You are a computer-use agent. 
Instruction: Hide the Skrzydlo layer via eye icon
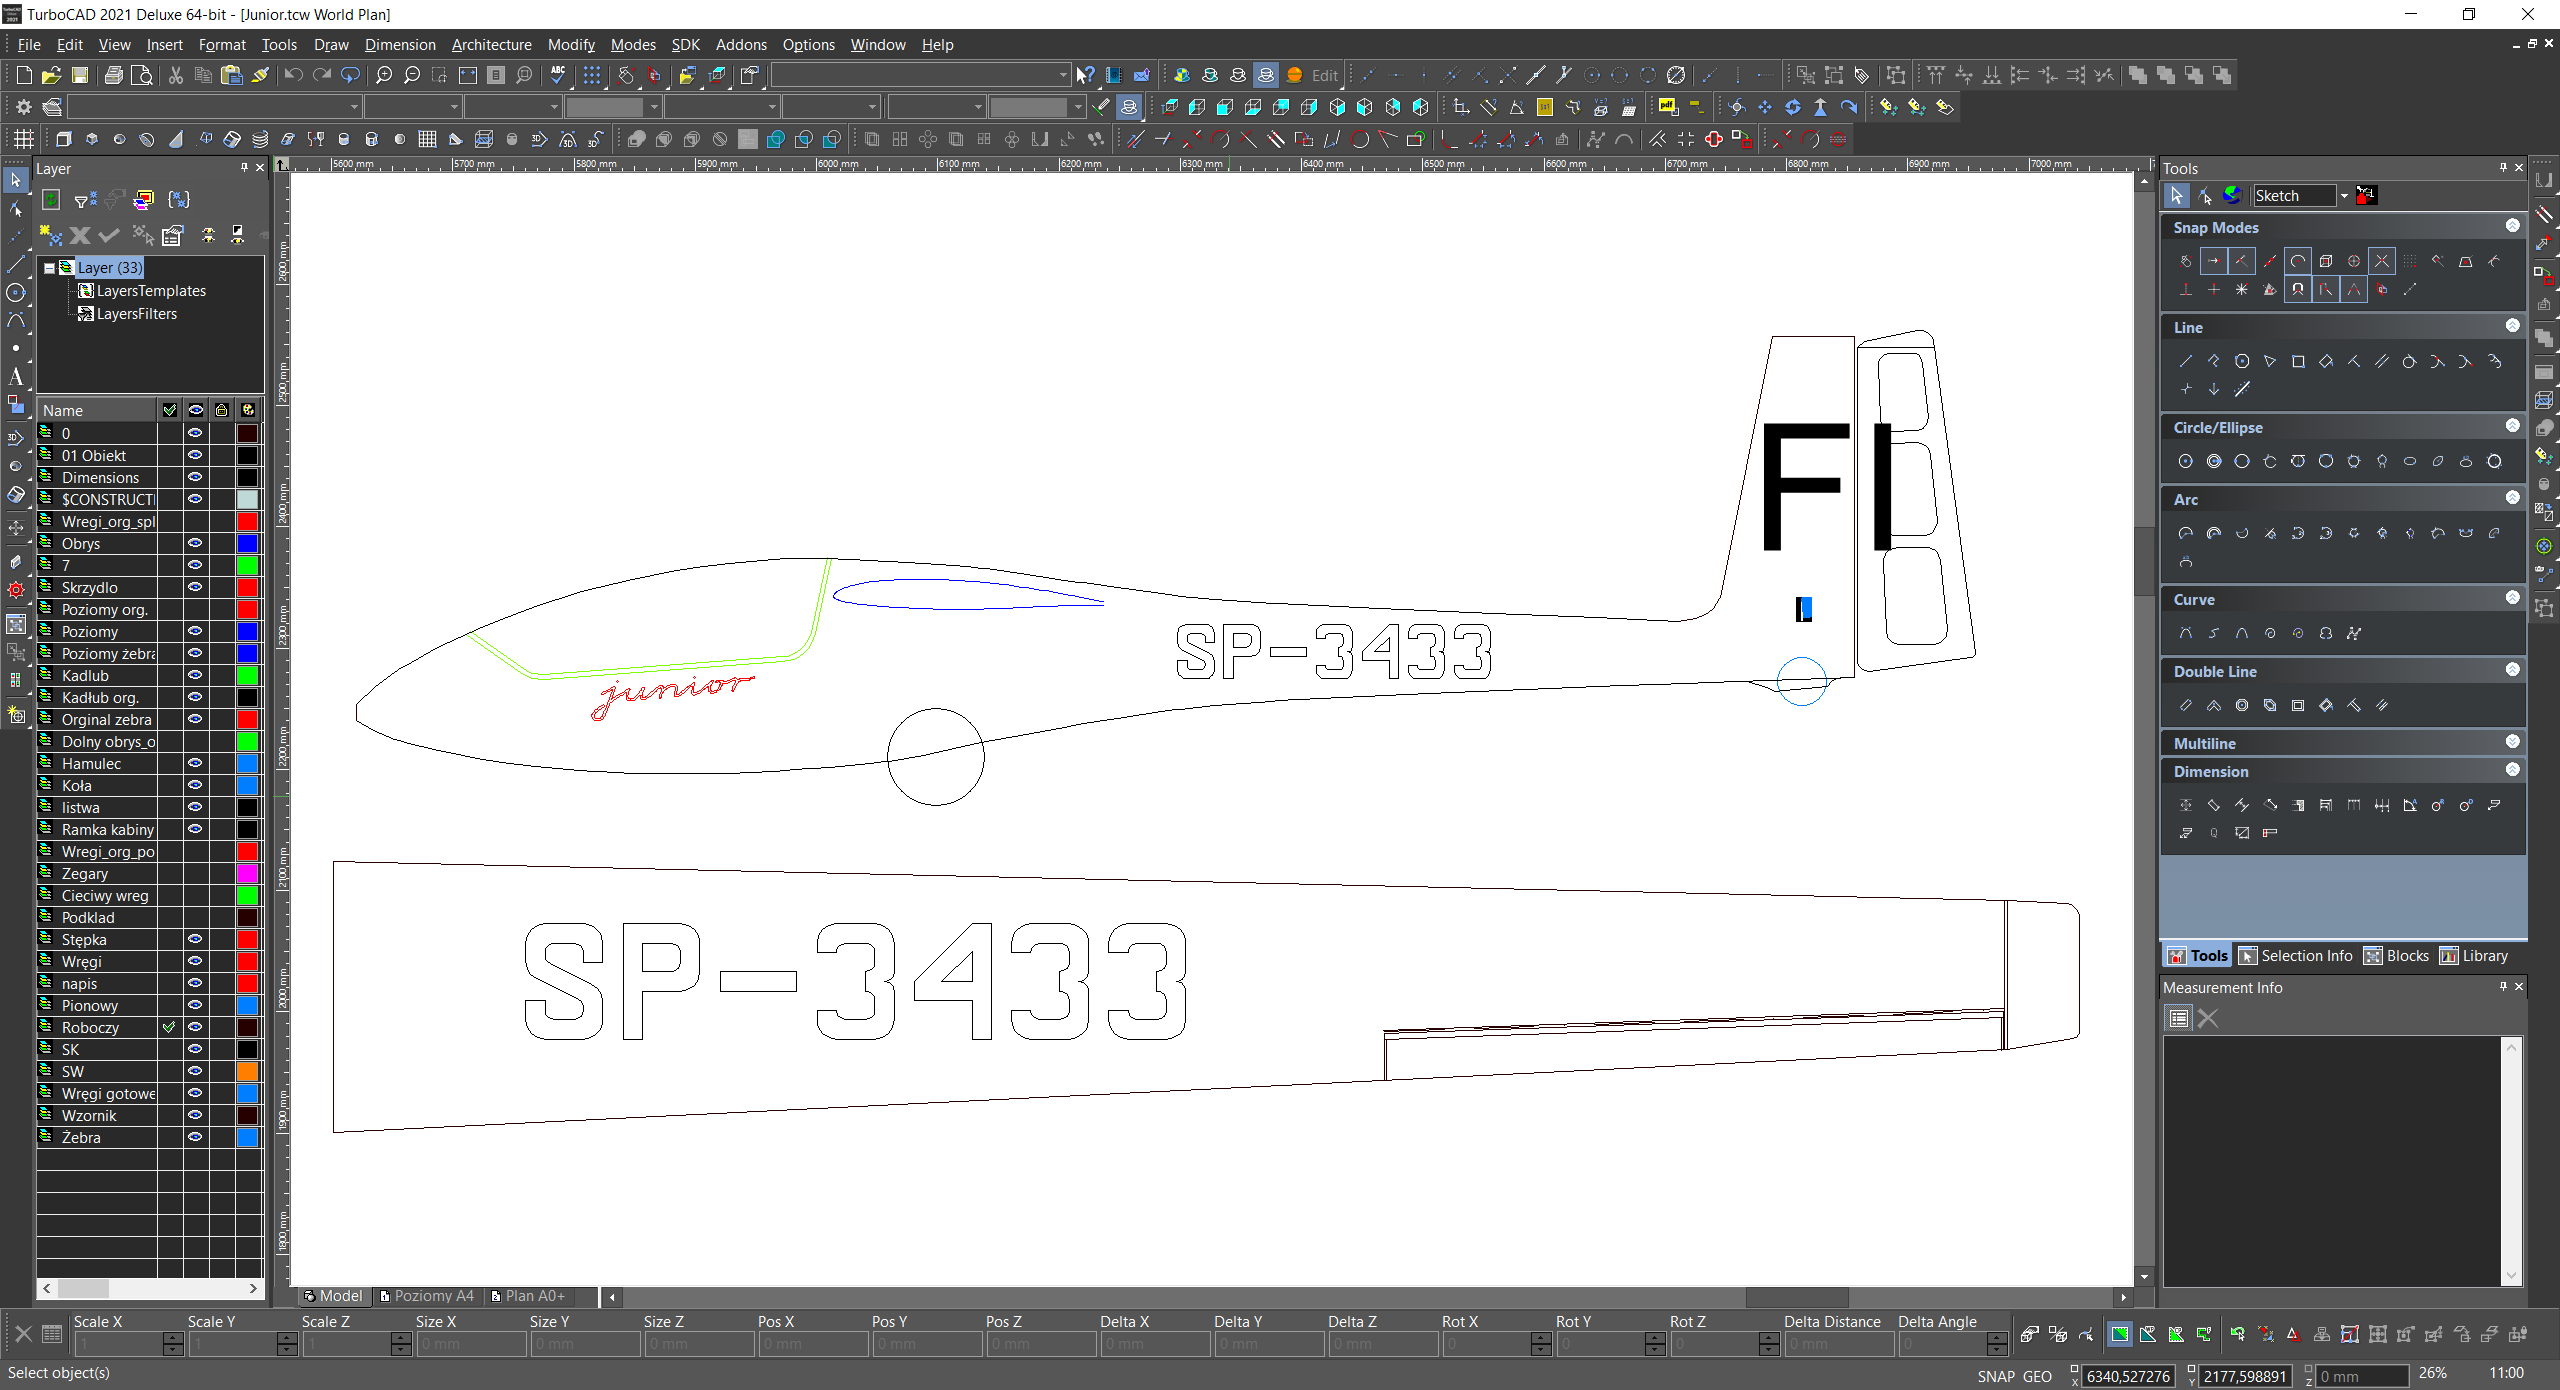[195, 587]
